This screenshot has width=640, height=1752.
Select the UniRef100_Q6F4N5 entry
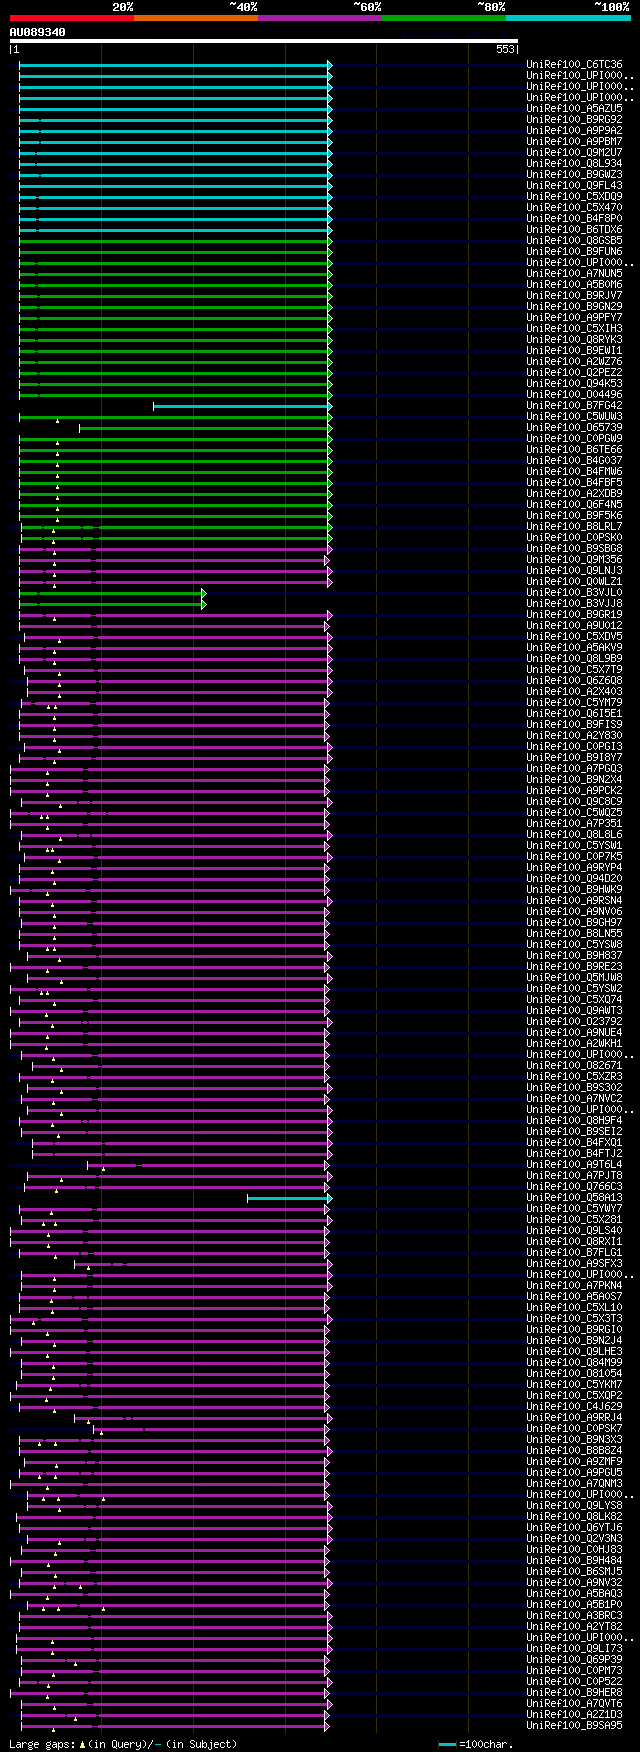coord(574,505)
